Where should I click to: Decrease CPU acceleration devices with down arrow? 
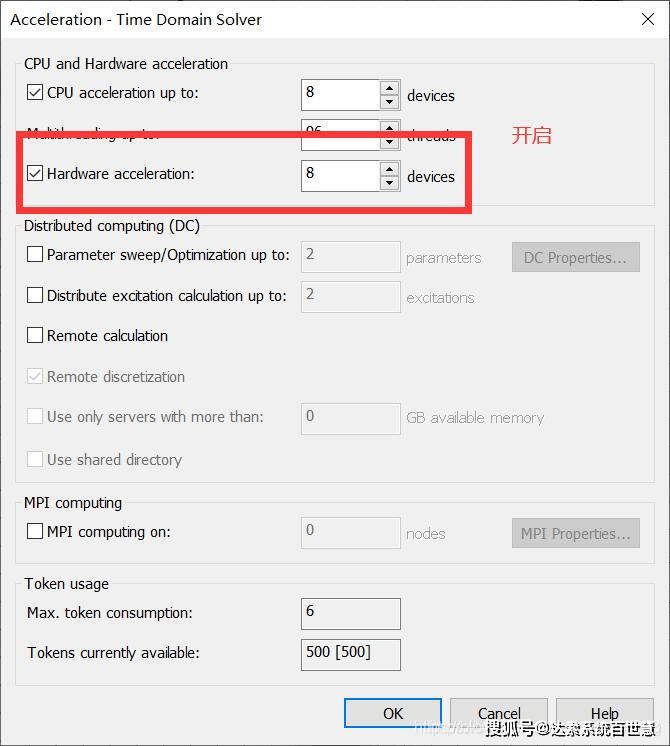tap(390, 102)
